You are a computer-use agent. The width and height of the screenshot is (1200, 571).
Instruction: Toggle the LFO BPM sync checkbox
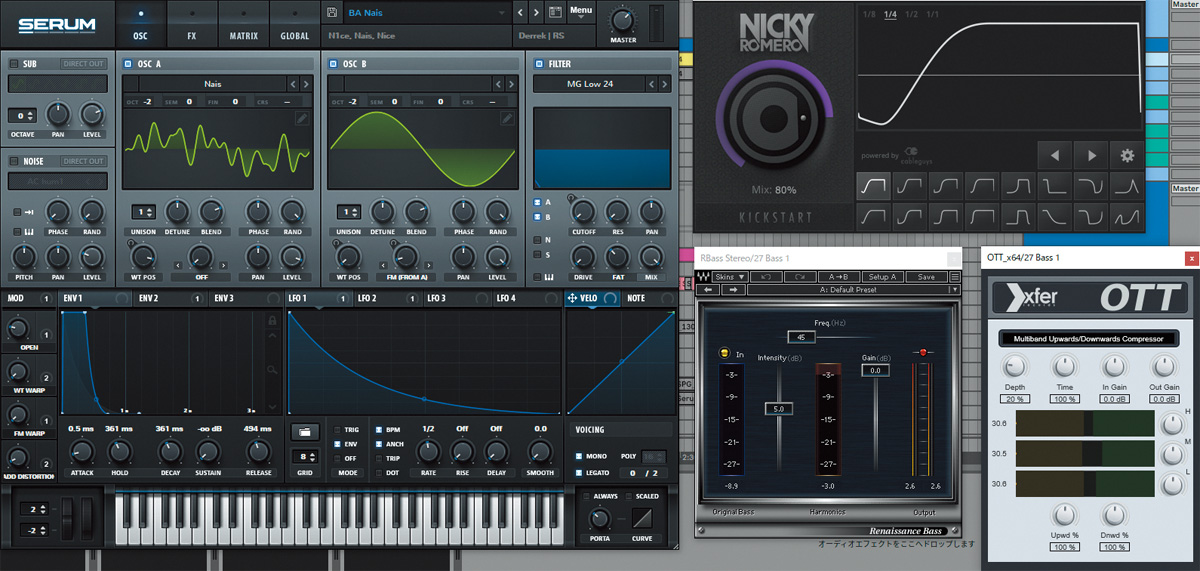(x=378, y=430)
